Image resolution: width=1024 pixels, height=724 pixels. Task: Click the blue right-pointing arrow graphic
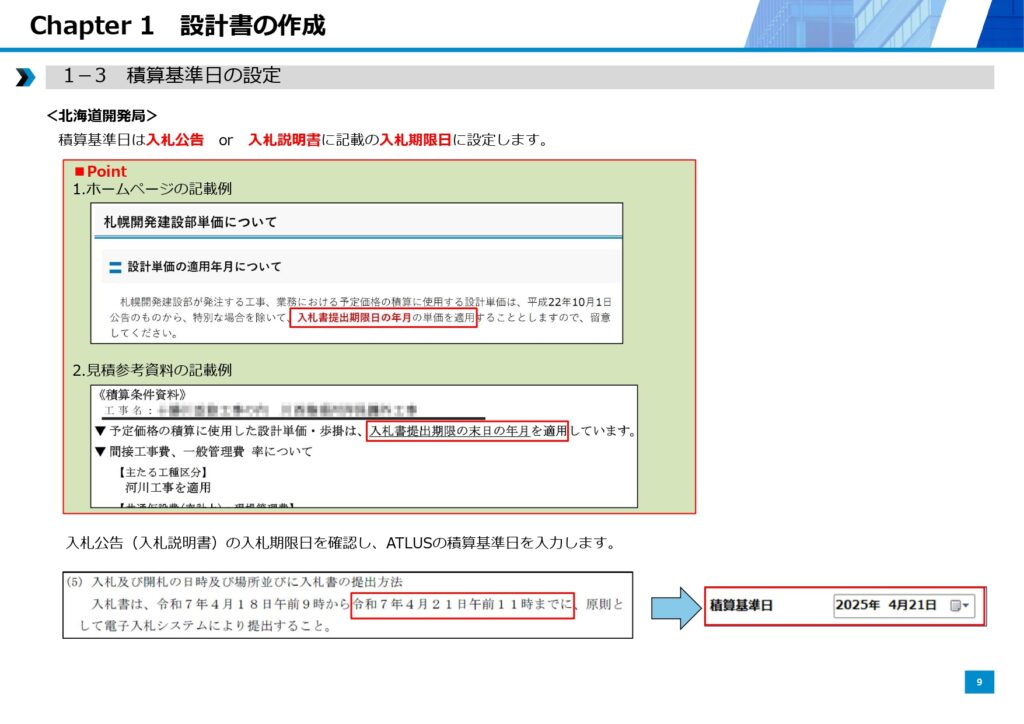click(x=675, y=606)
